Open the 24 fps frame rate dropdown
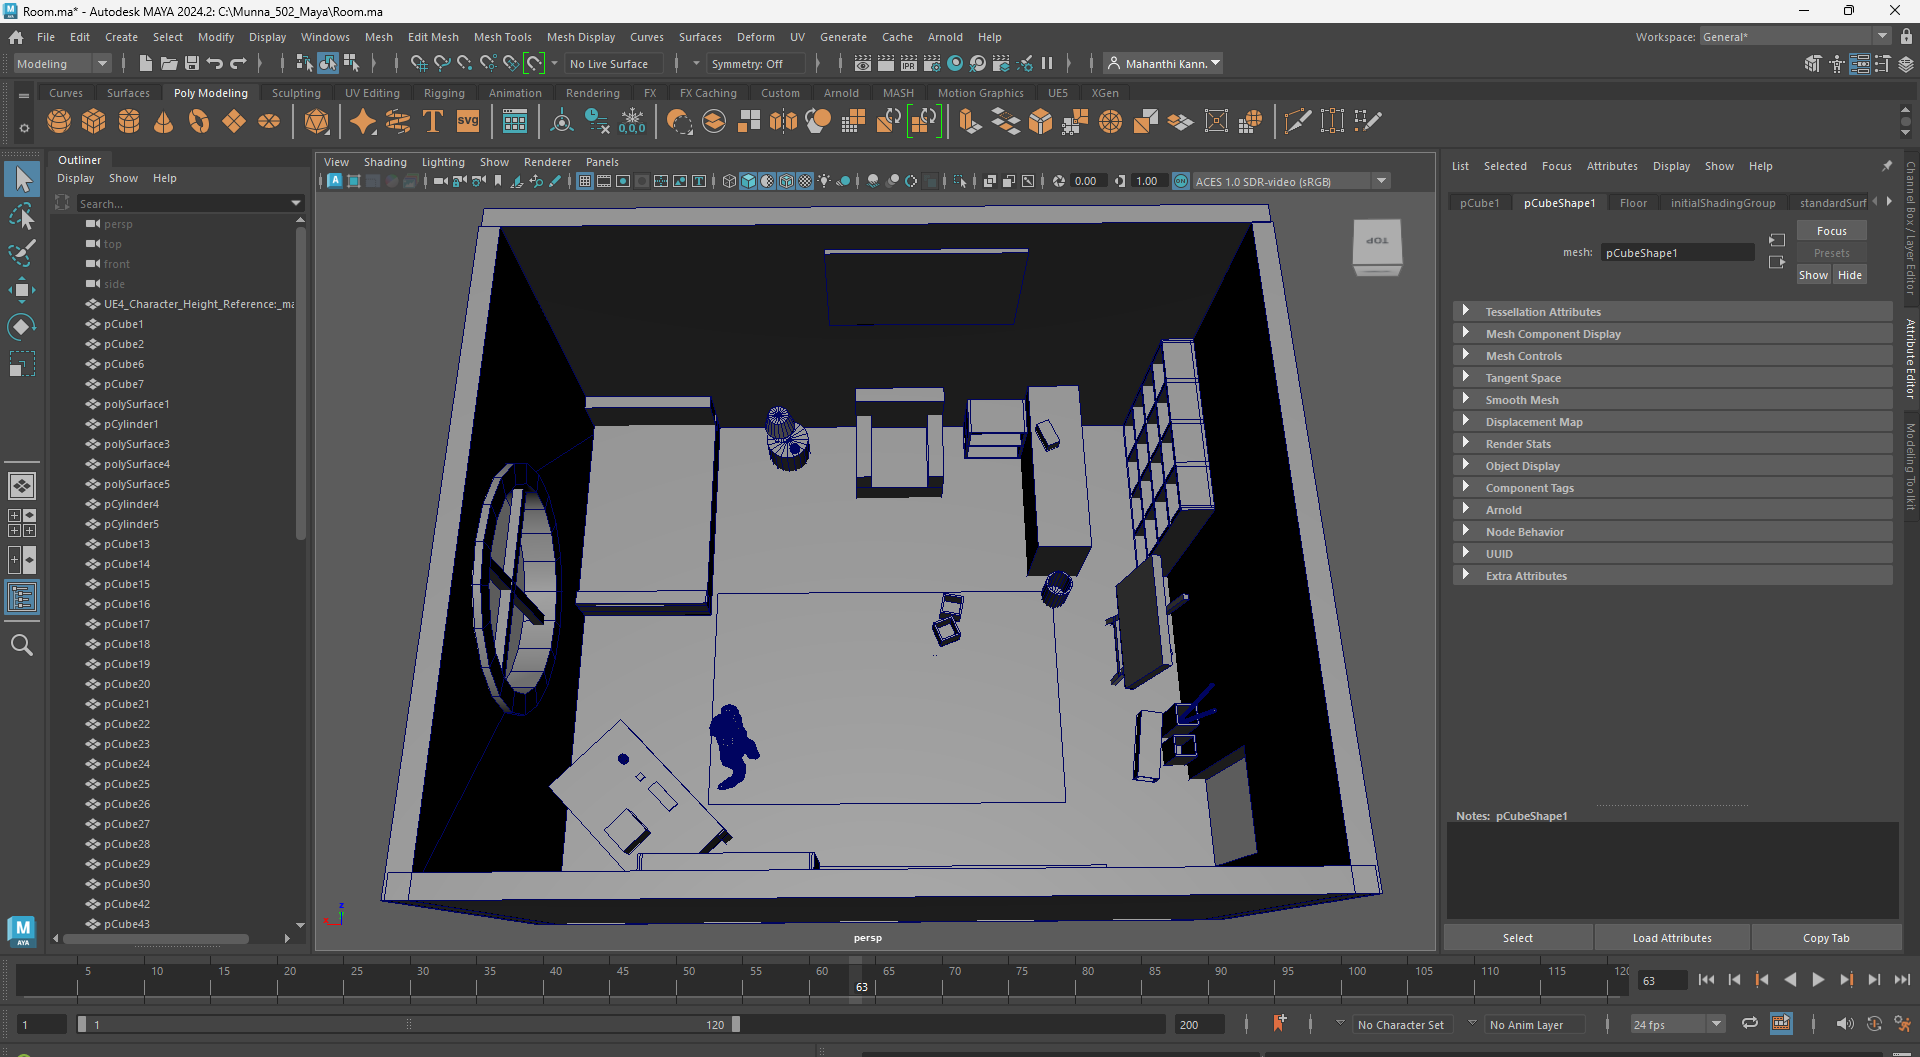Screen dimensions: 1920x1057 pyautogui.click(x=1678, y=1024)
